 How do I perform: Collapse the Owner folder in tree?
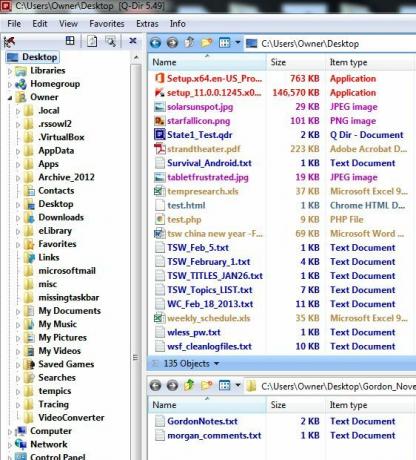[x=10, y=98]
